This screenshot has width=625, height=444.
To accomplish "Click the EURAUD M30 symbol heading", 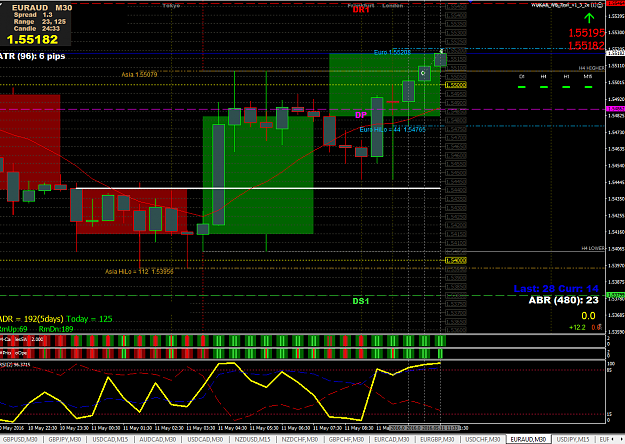I will (x=42, y=8).
